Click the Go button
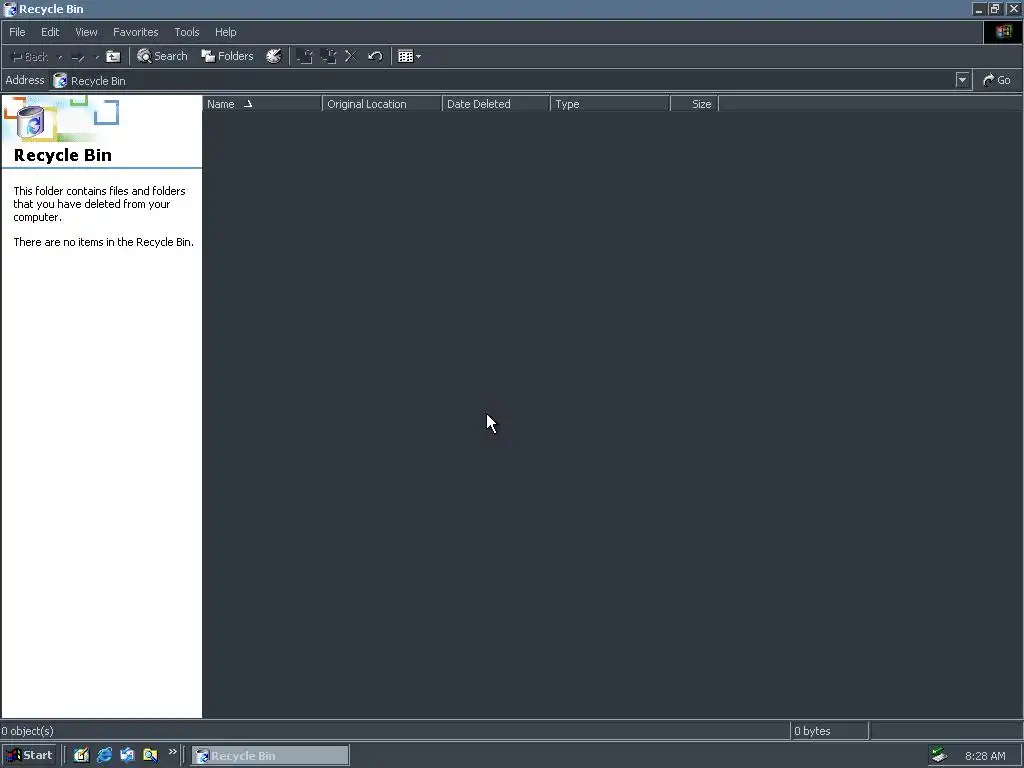The image size is (1024, 768). (x=997, y=80)
